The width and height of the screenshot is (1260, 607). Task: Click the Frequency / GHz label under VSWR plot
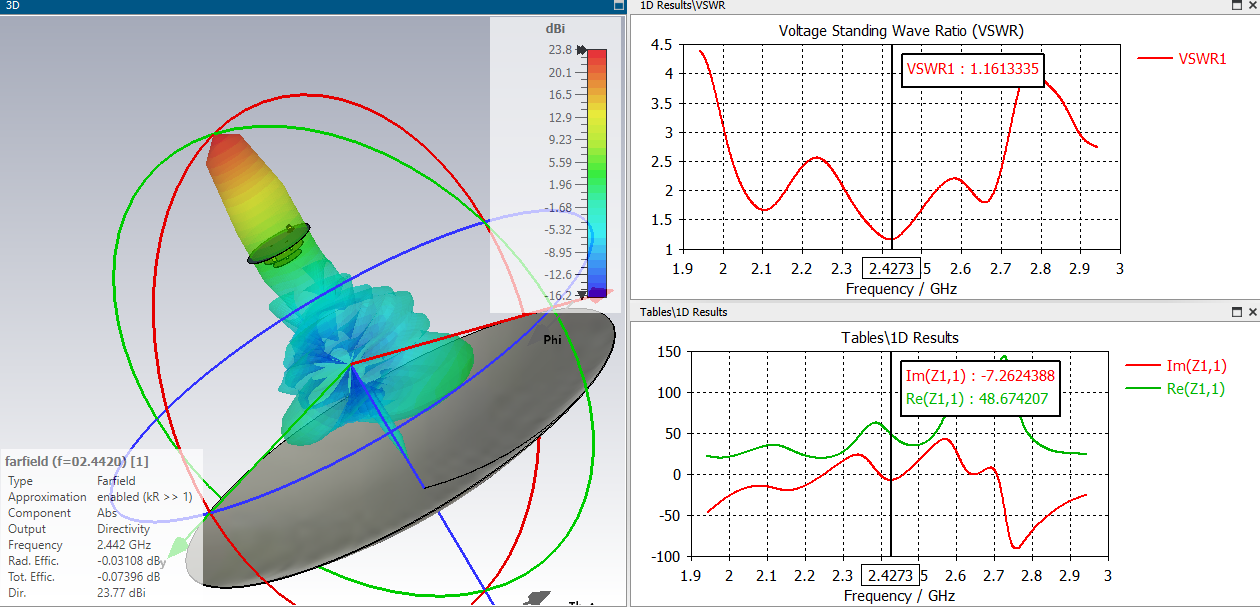(x=901, y=289)
